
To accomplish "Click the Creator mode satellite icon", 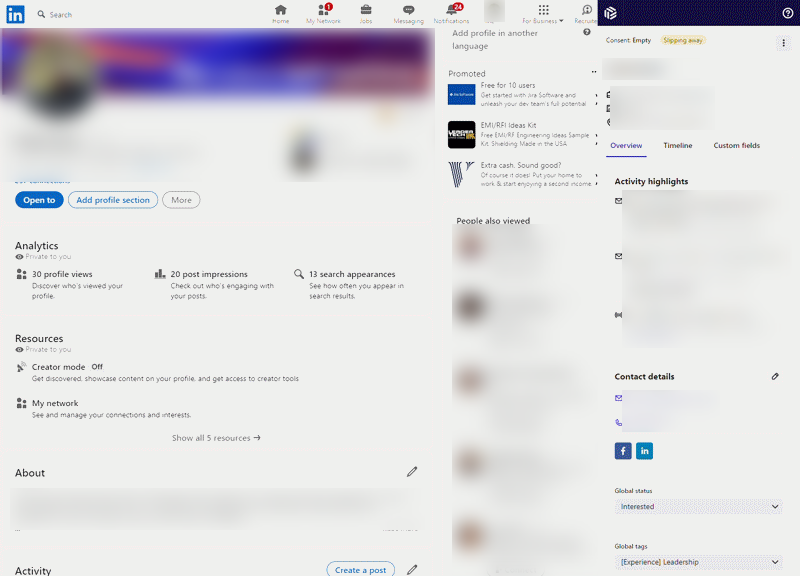I will pyautogui.click(x=21, y=367).
